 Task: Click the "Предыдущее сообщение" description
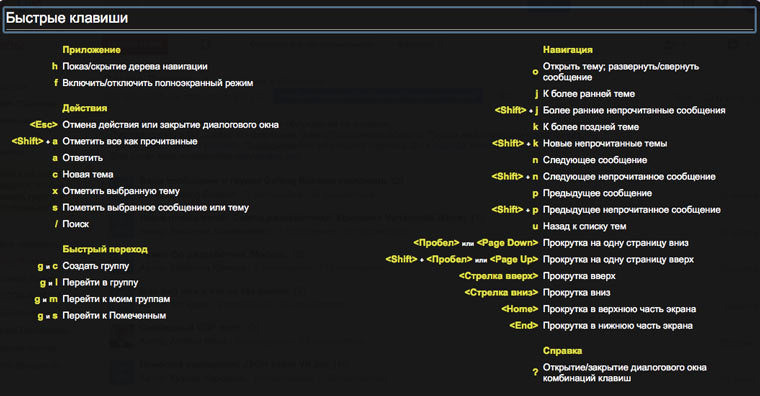point(597,193)
